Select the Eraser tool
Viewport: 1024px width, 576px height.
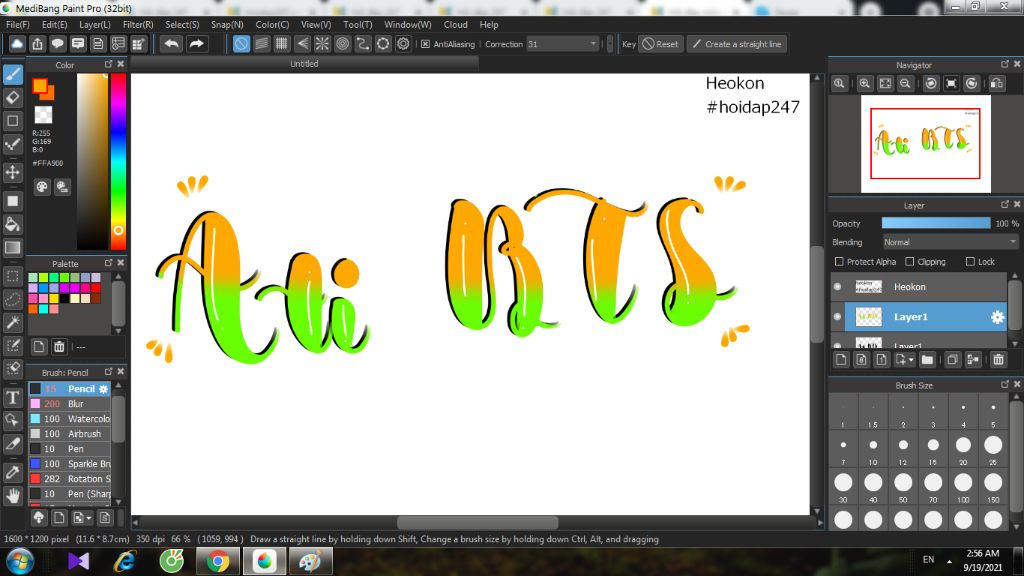[12, 97]
